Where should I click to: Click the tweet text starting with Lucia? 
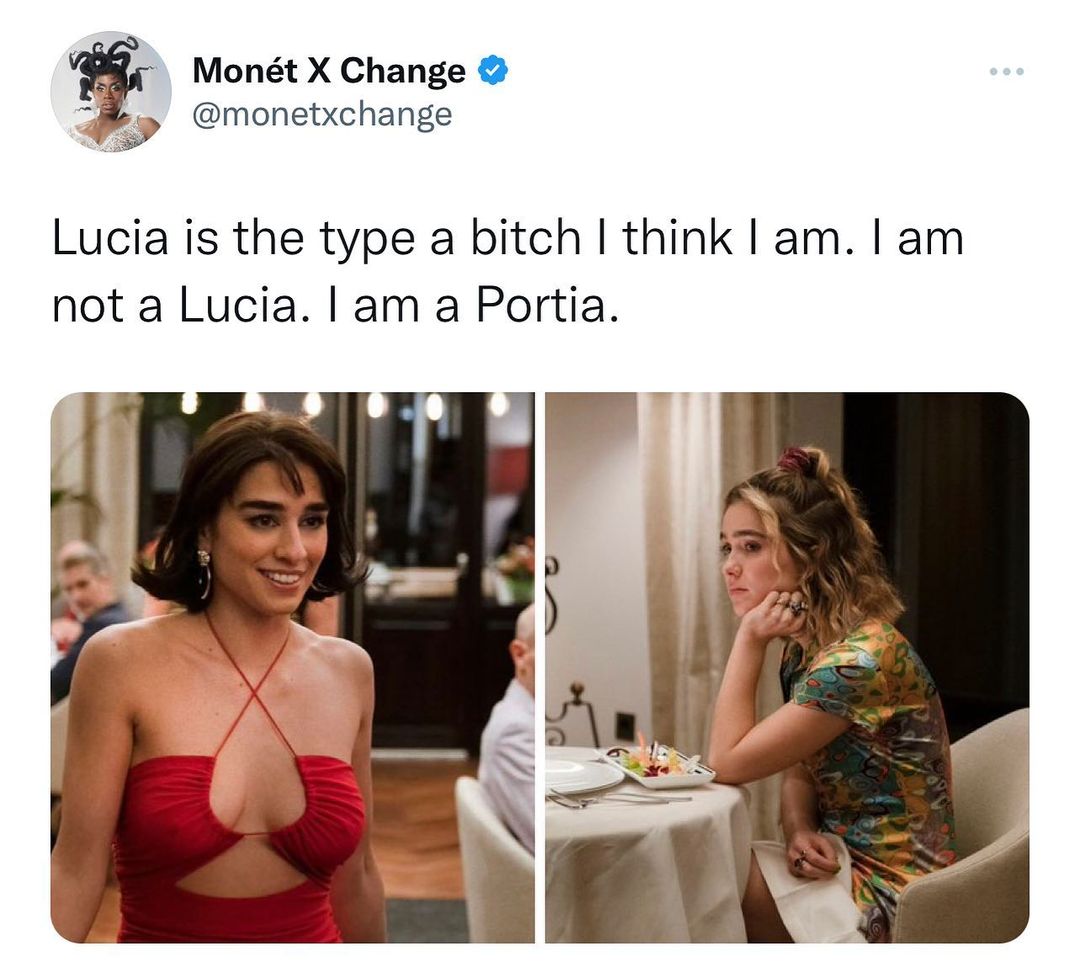[508, 271]
